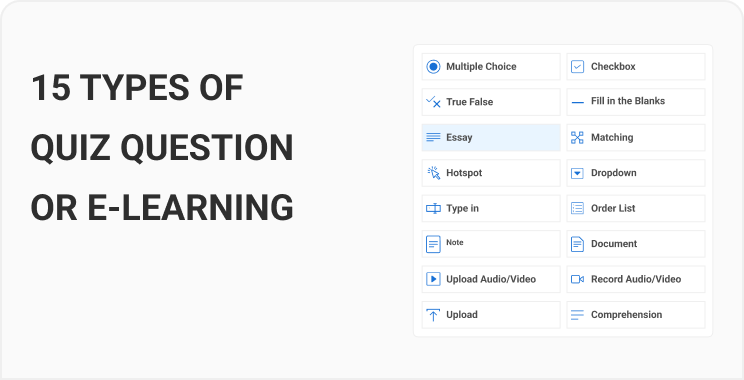Click the Multiple Choice radio icon
Image resolution: width=744 pixels, height=380 pixels.
(433, 66)
